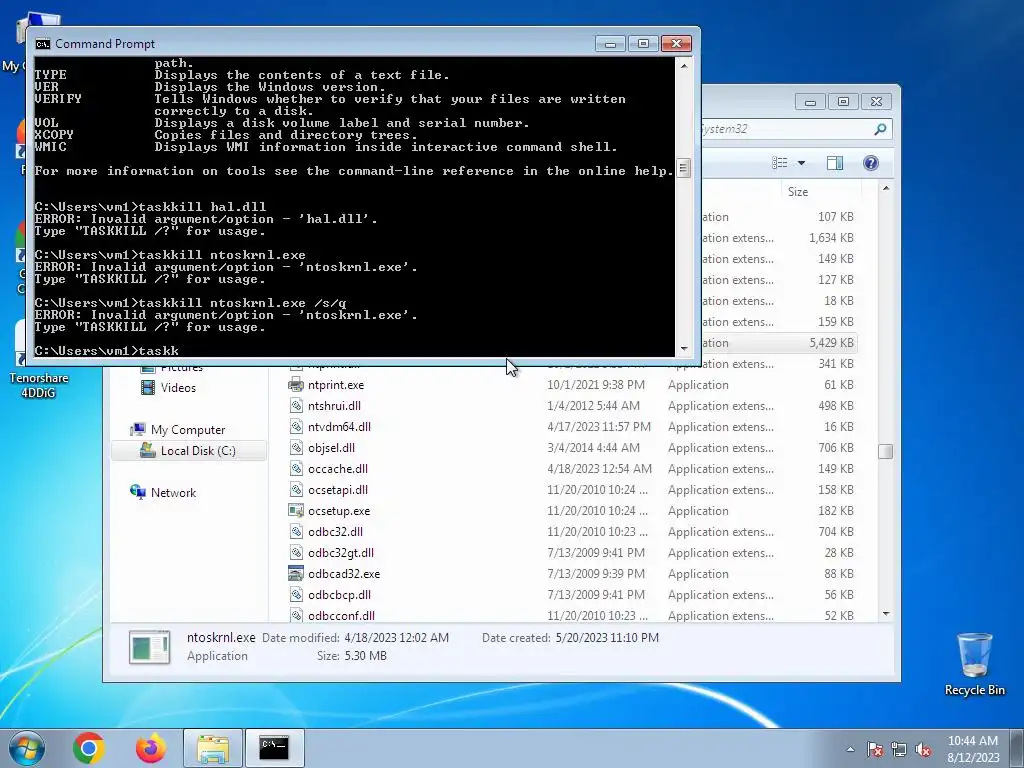The image size is (1024, 768).
Task: Click the 1,634 KB size cell
Action: pos(831,238)
